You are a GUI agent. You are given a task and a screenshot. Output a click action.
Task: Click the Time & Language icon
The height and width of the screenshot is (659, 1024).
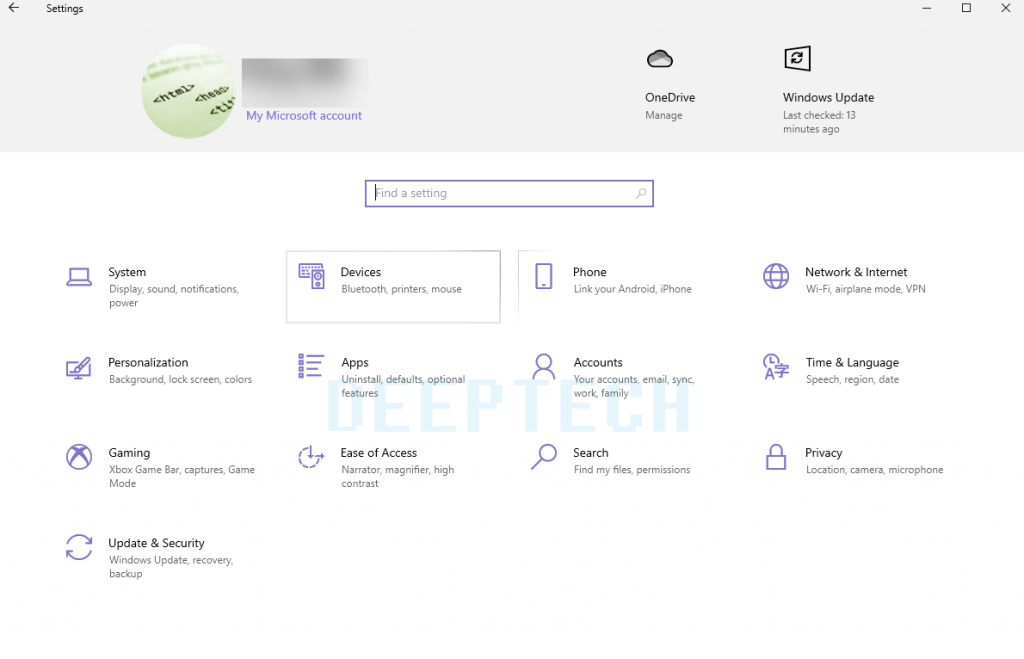[776, 366]
